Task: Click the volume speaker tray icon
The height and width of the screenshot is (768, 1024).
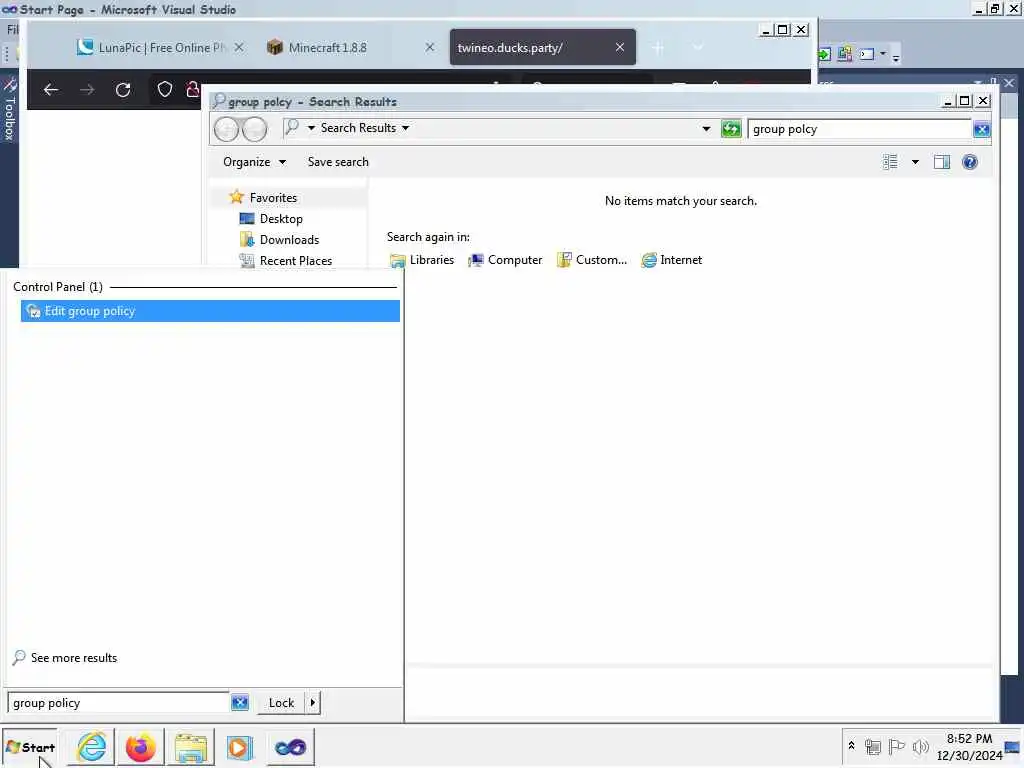Action: coord(921,746)
